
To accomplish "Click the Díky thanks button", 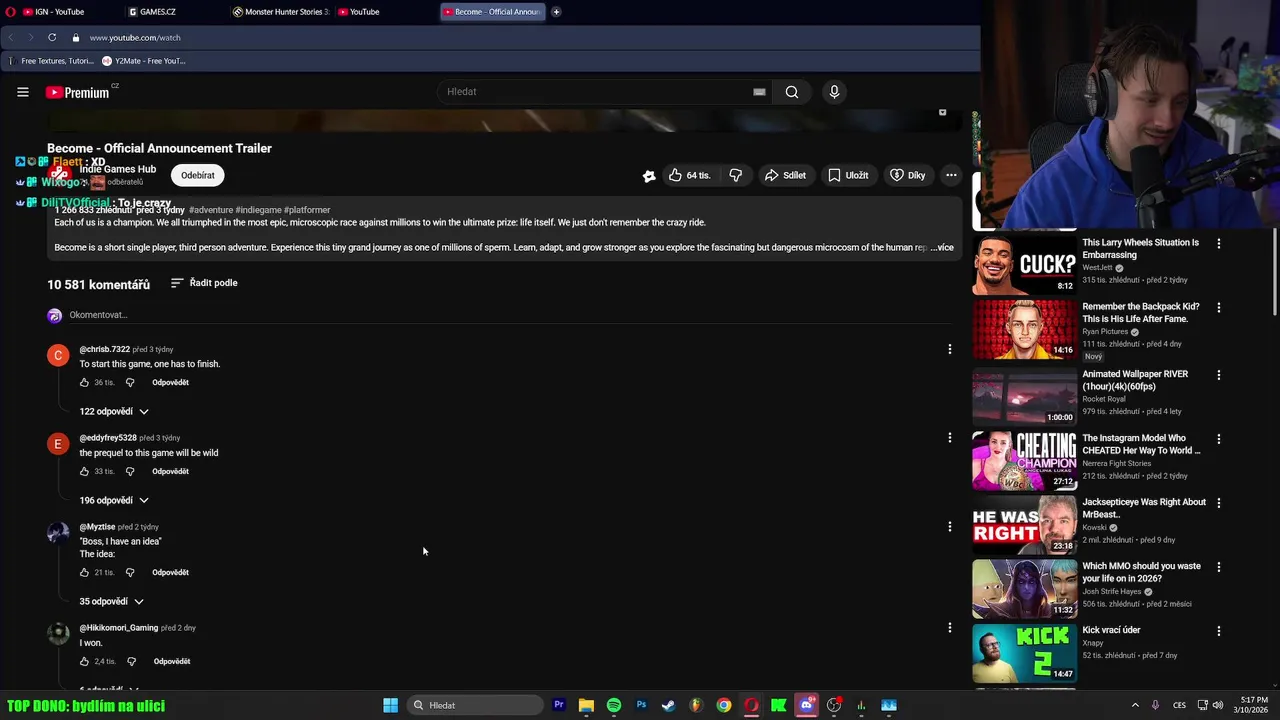I will (908, 175).
